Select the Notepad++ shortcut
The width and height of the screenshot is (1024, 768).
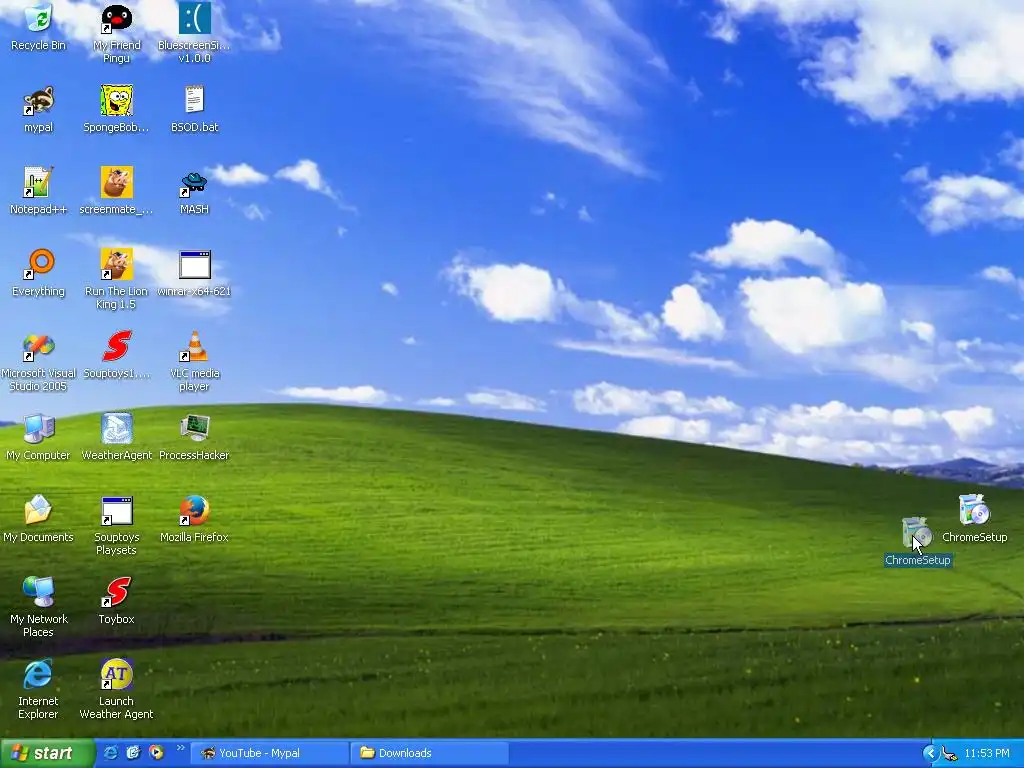point(39,191)
